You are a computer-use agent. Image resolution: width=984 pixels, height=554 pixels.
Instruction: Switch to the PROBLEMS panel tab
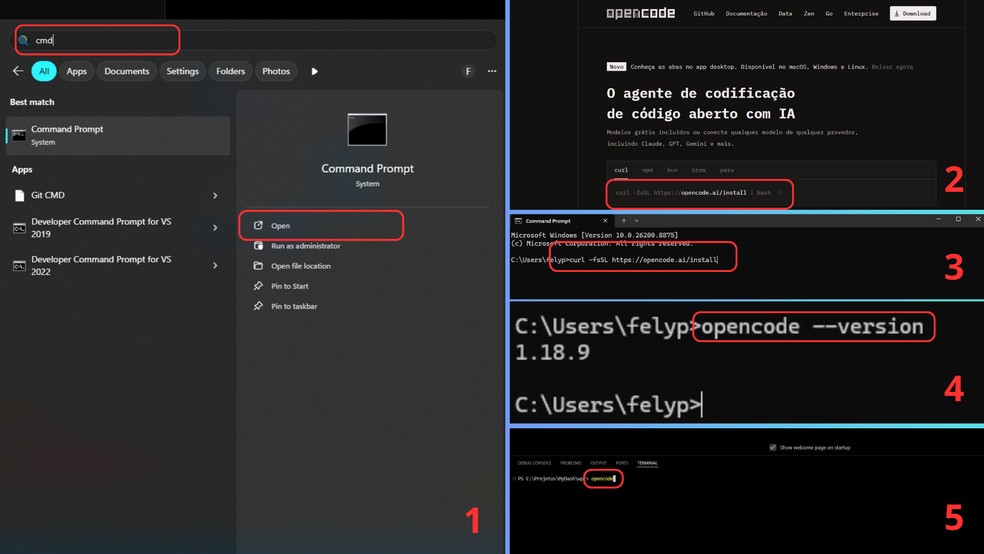pos(570,463)
